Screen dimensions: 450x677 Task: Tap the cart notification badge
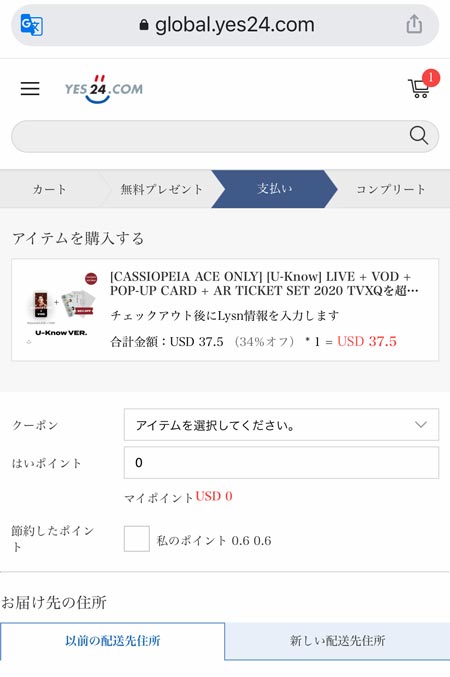[x=431, y=78]
